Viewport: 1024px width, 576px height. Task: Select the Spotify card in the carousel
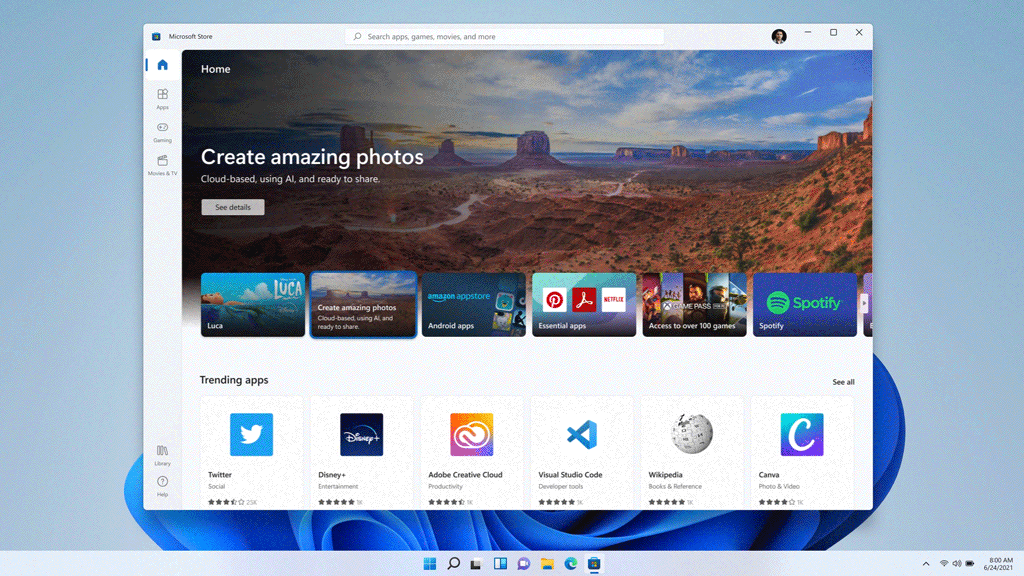pos(804,304)
